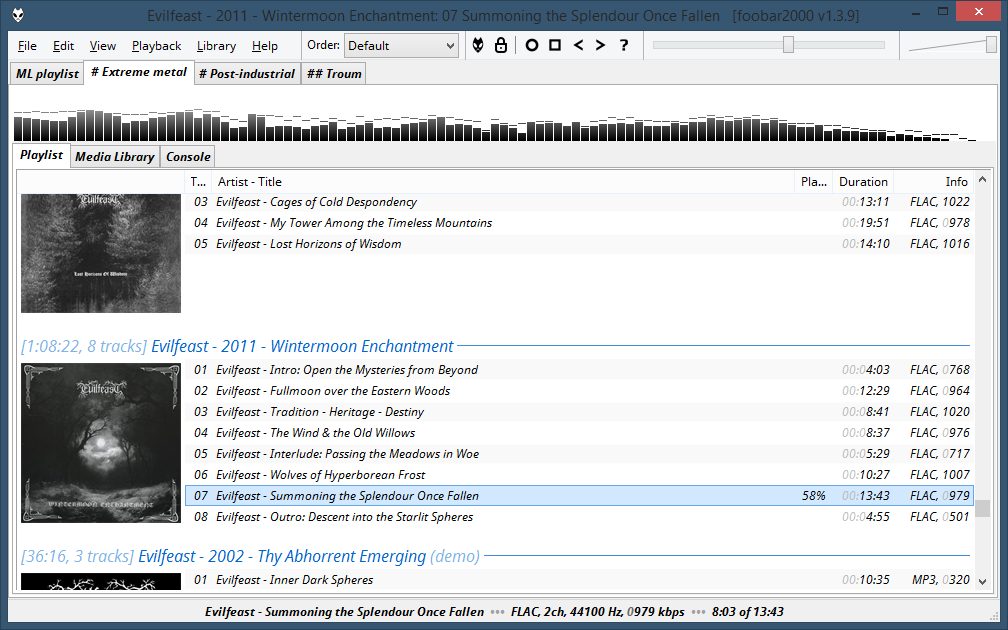The width and height of the screenshot is (1008, 630).
Task: Click the question mark random icon
Action: point(624,45)
